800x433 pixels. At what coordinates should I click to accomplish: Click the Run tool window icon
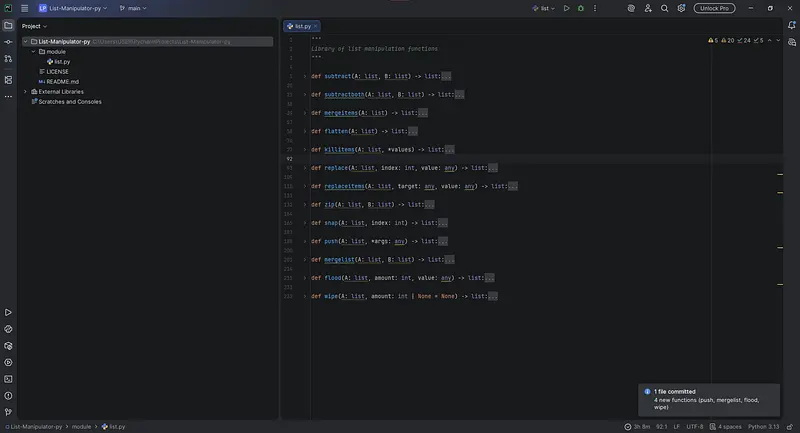pos(8,313)
